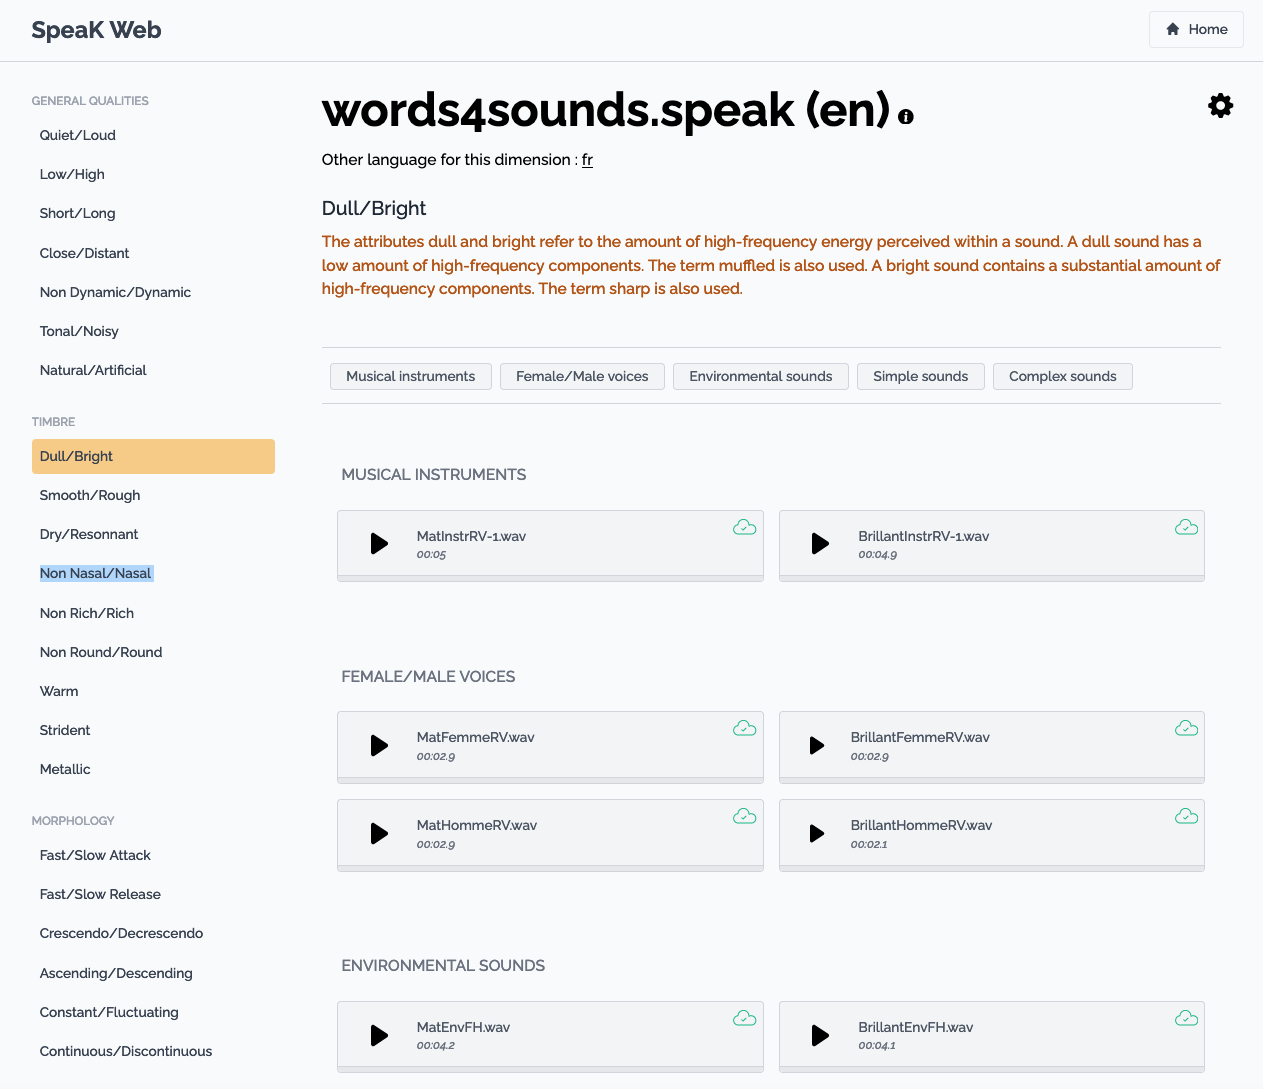The height and width of the screenshot is (1089, 1263).
Task: Start playback of MatFemmeRV.wav
Action: point(379,745)
